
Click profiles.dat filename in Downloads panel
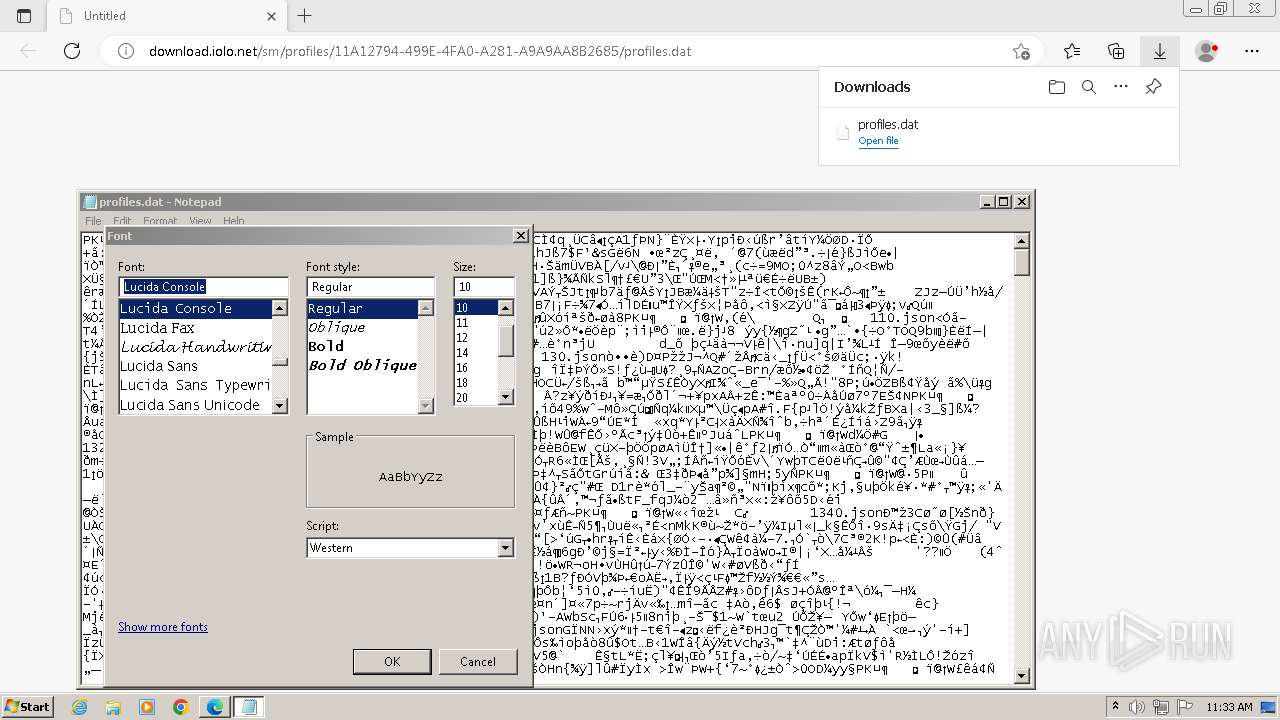tap(888, 125)
